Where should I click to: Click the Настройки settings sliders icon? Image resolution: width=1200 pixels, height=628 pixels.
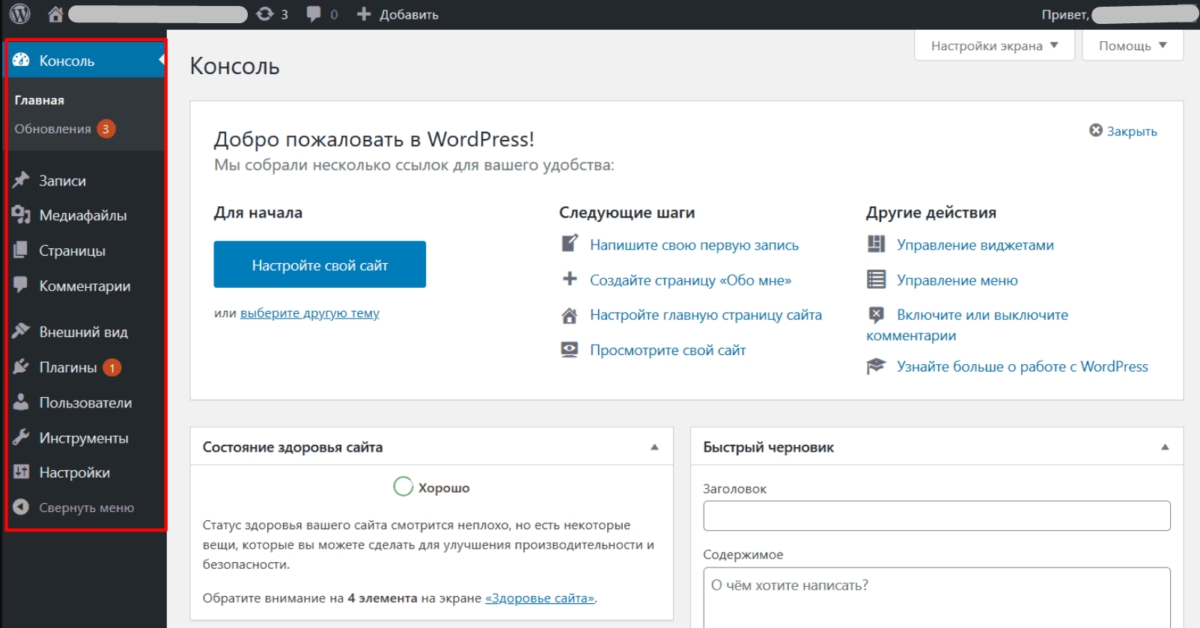tap(21, 473)
